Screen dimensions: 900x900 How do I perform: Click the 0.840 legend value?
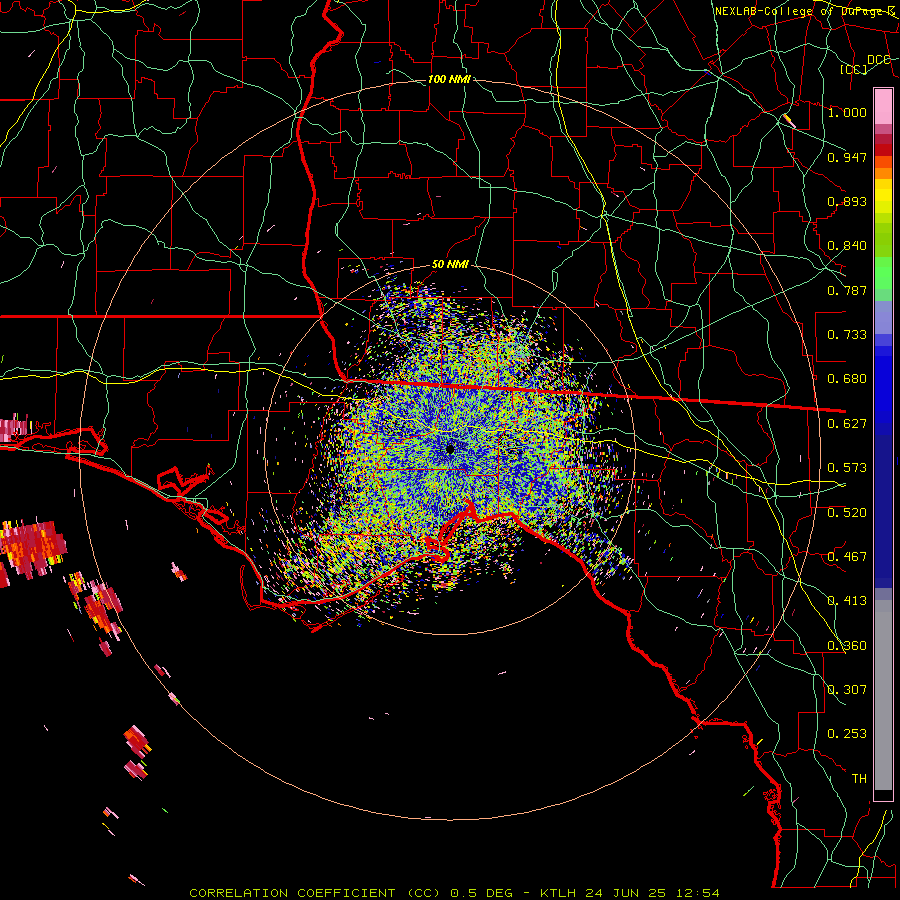[x=847, y=246]
